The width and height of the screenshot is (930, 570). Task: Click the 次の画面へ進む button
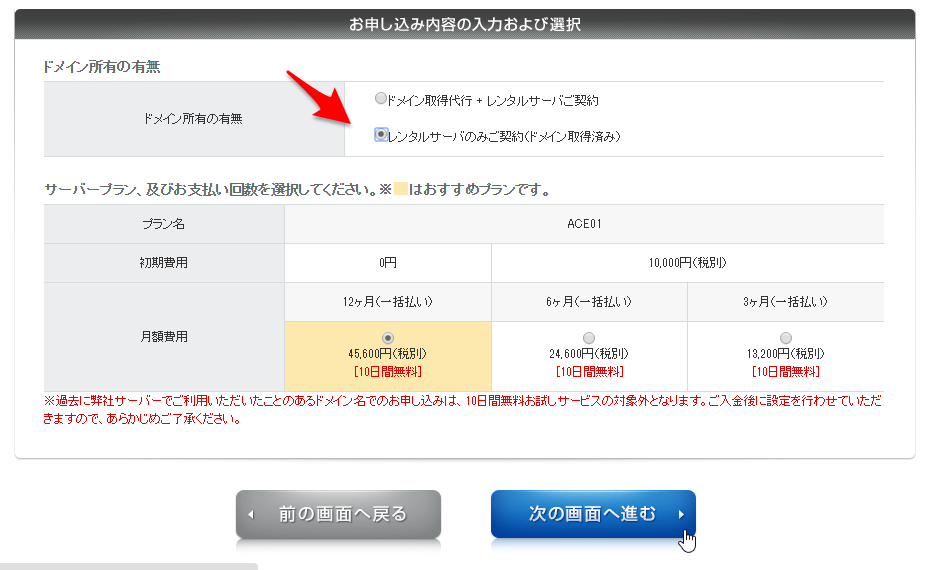(x=592, y=514)
